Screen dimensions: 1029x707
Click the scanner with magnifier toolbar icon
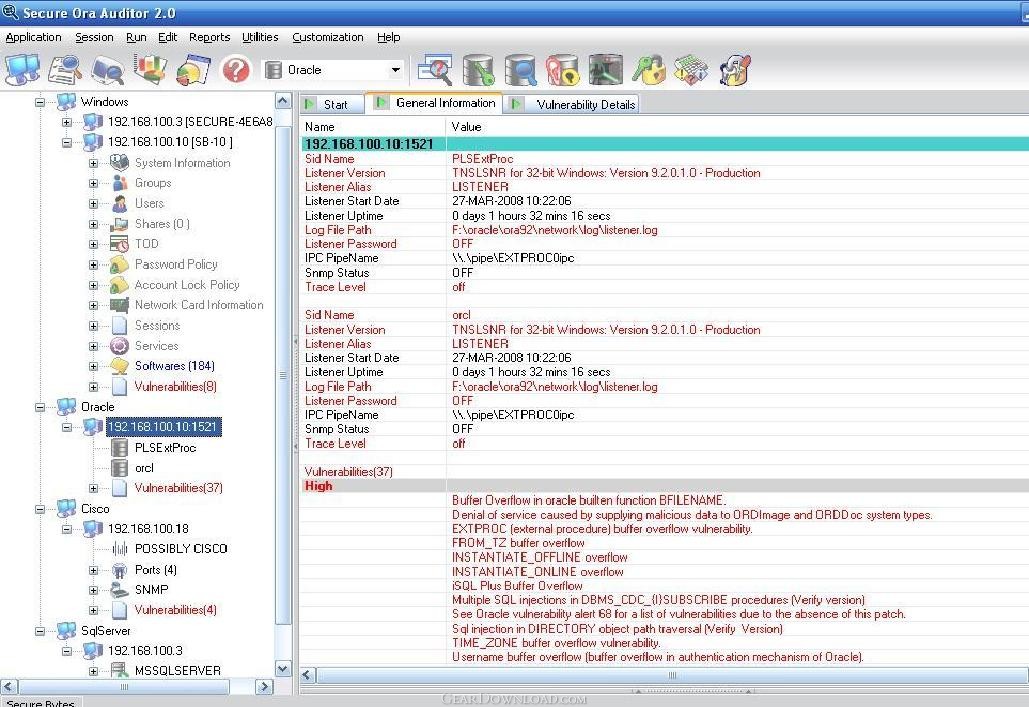tap(108, 70)
